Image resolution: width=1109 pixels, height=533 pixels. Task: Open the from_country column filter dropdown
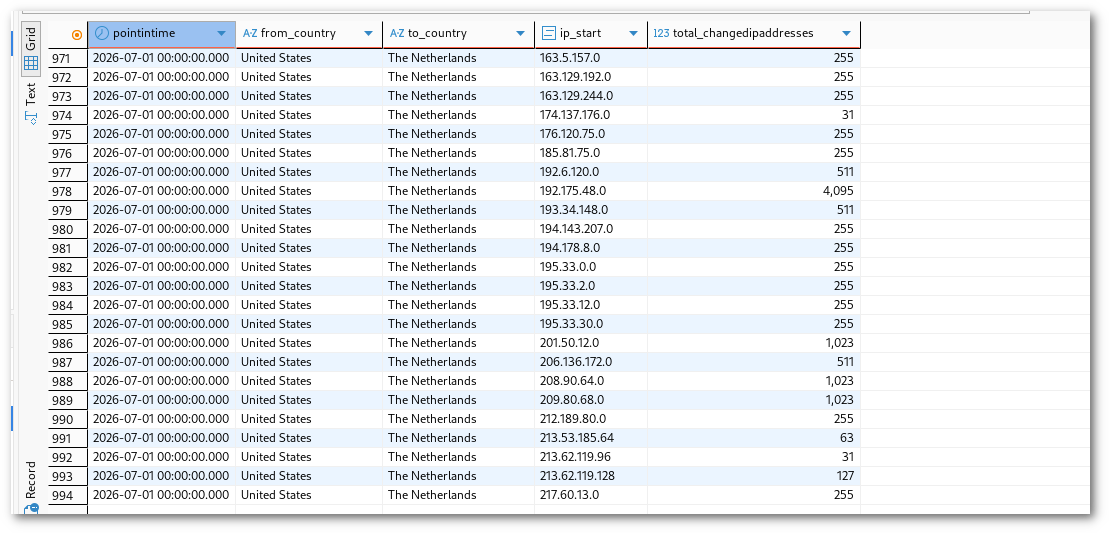point(368,34)
